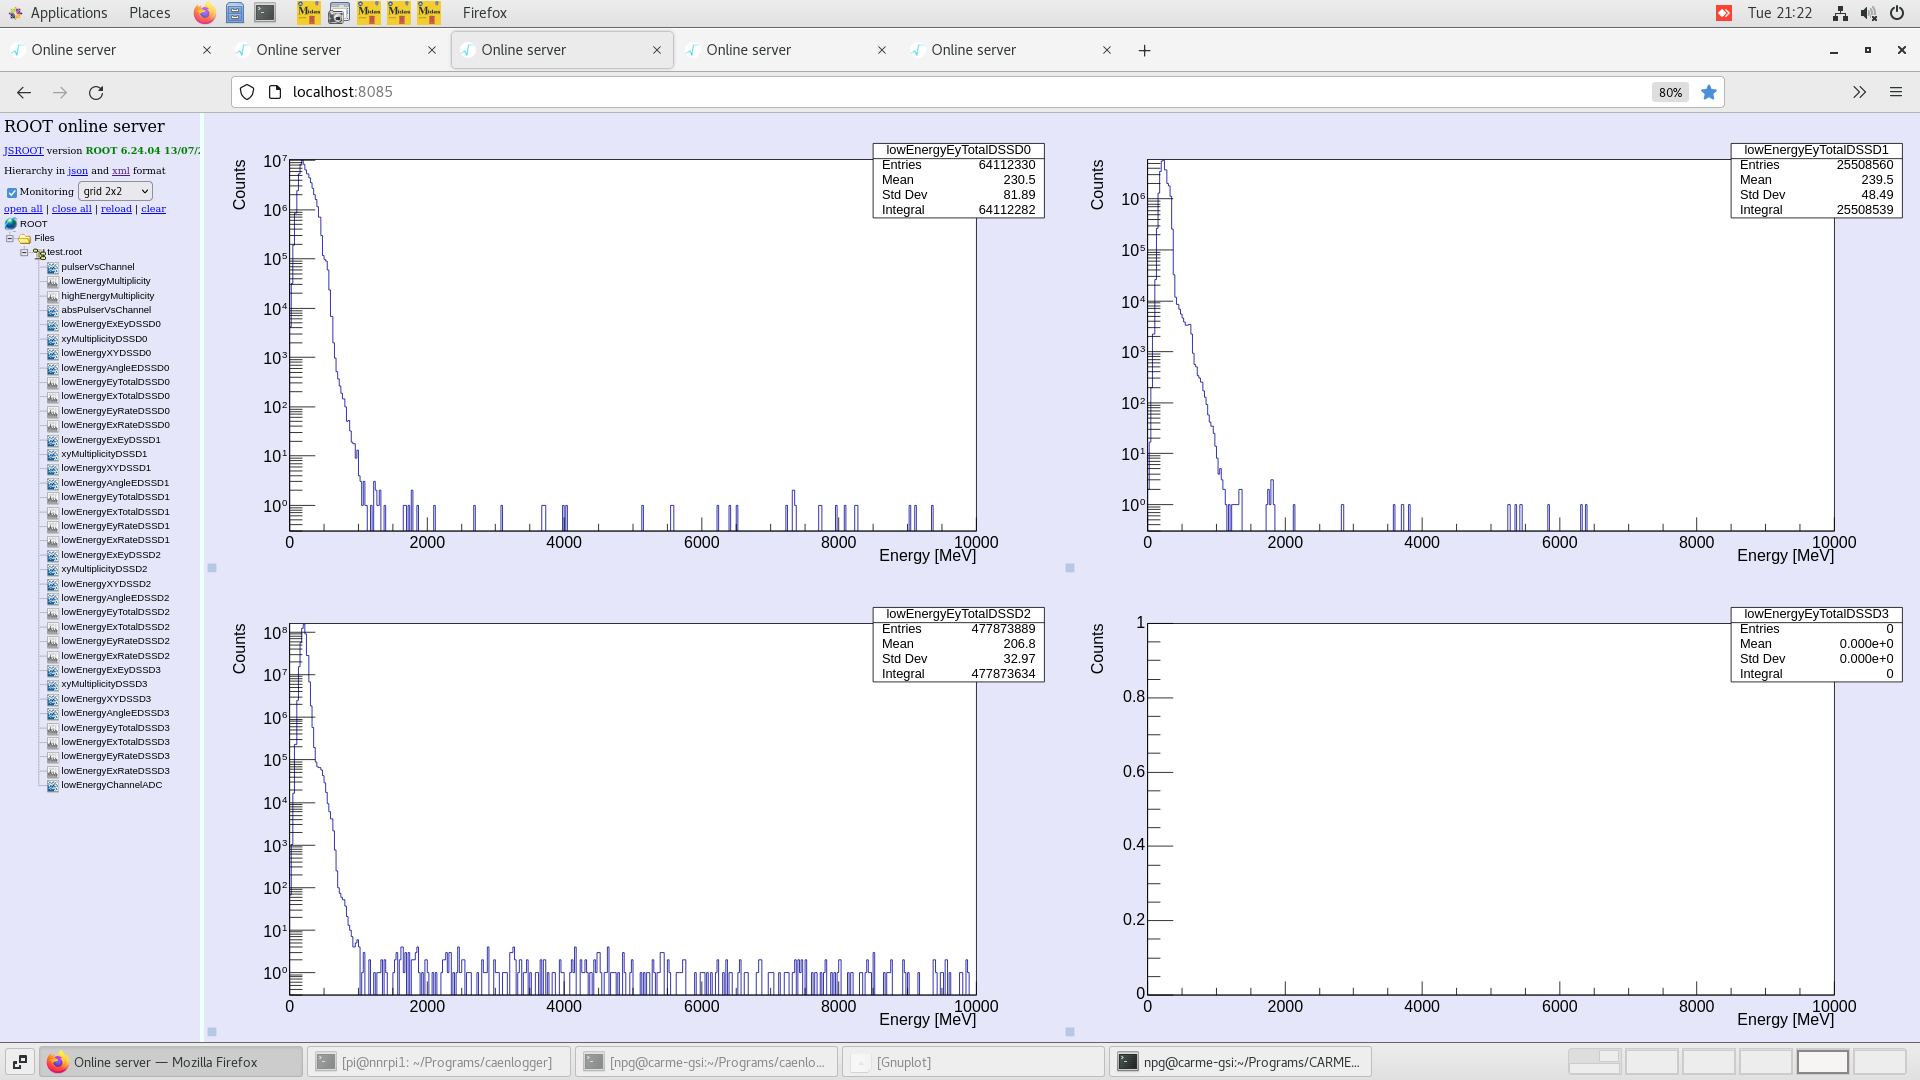Click the 80% zoom control in the address bar
The width and height of the screenshot is (1920, 1080).
[x=1669, y=92]
